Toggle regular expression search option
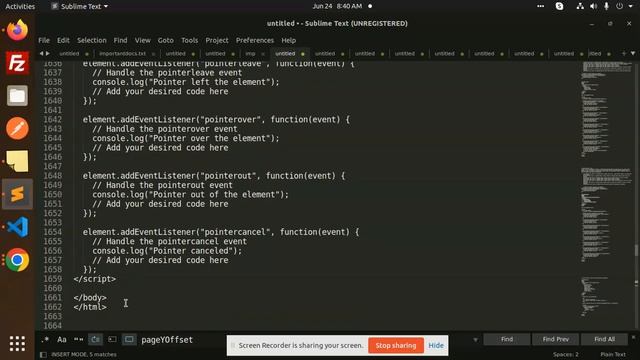This screenshot has height=360, width=640. [x=45, y=340]
